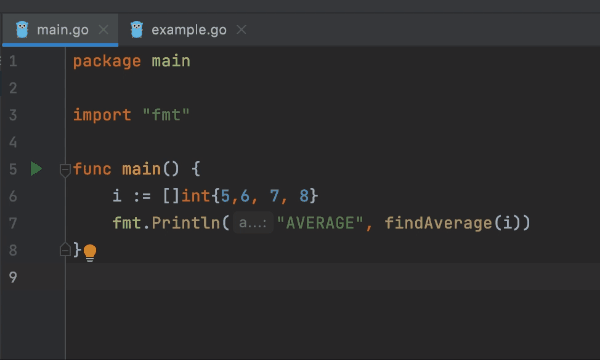Click the import keyword on line 3
Screen dimensions: 600x360
[102, 115]
